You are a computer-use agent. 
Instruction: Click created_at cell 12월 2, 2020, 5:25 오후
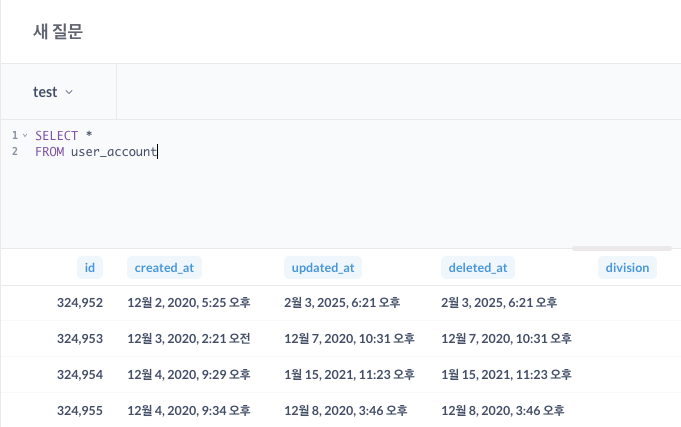189,302
